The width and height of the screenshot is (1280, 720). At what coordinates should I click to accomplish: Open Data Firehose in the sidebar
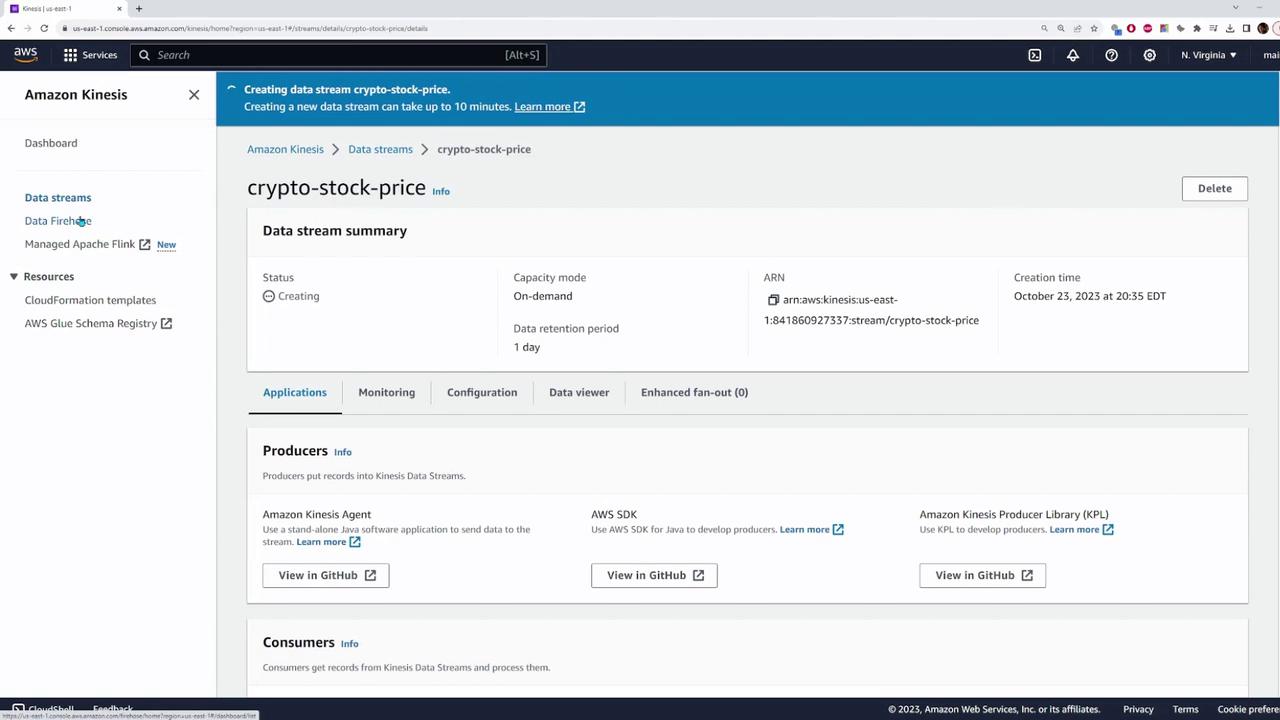(58, 221)
